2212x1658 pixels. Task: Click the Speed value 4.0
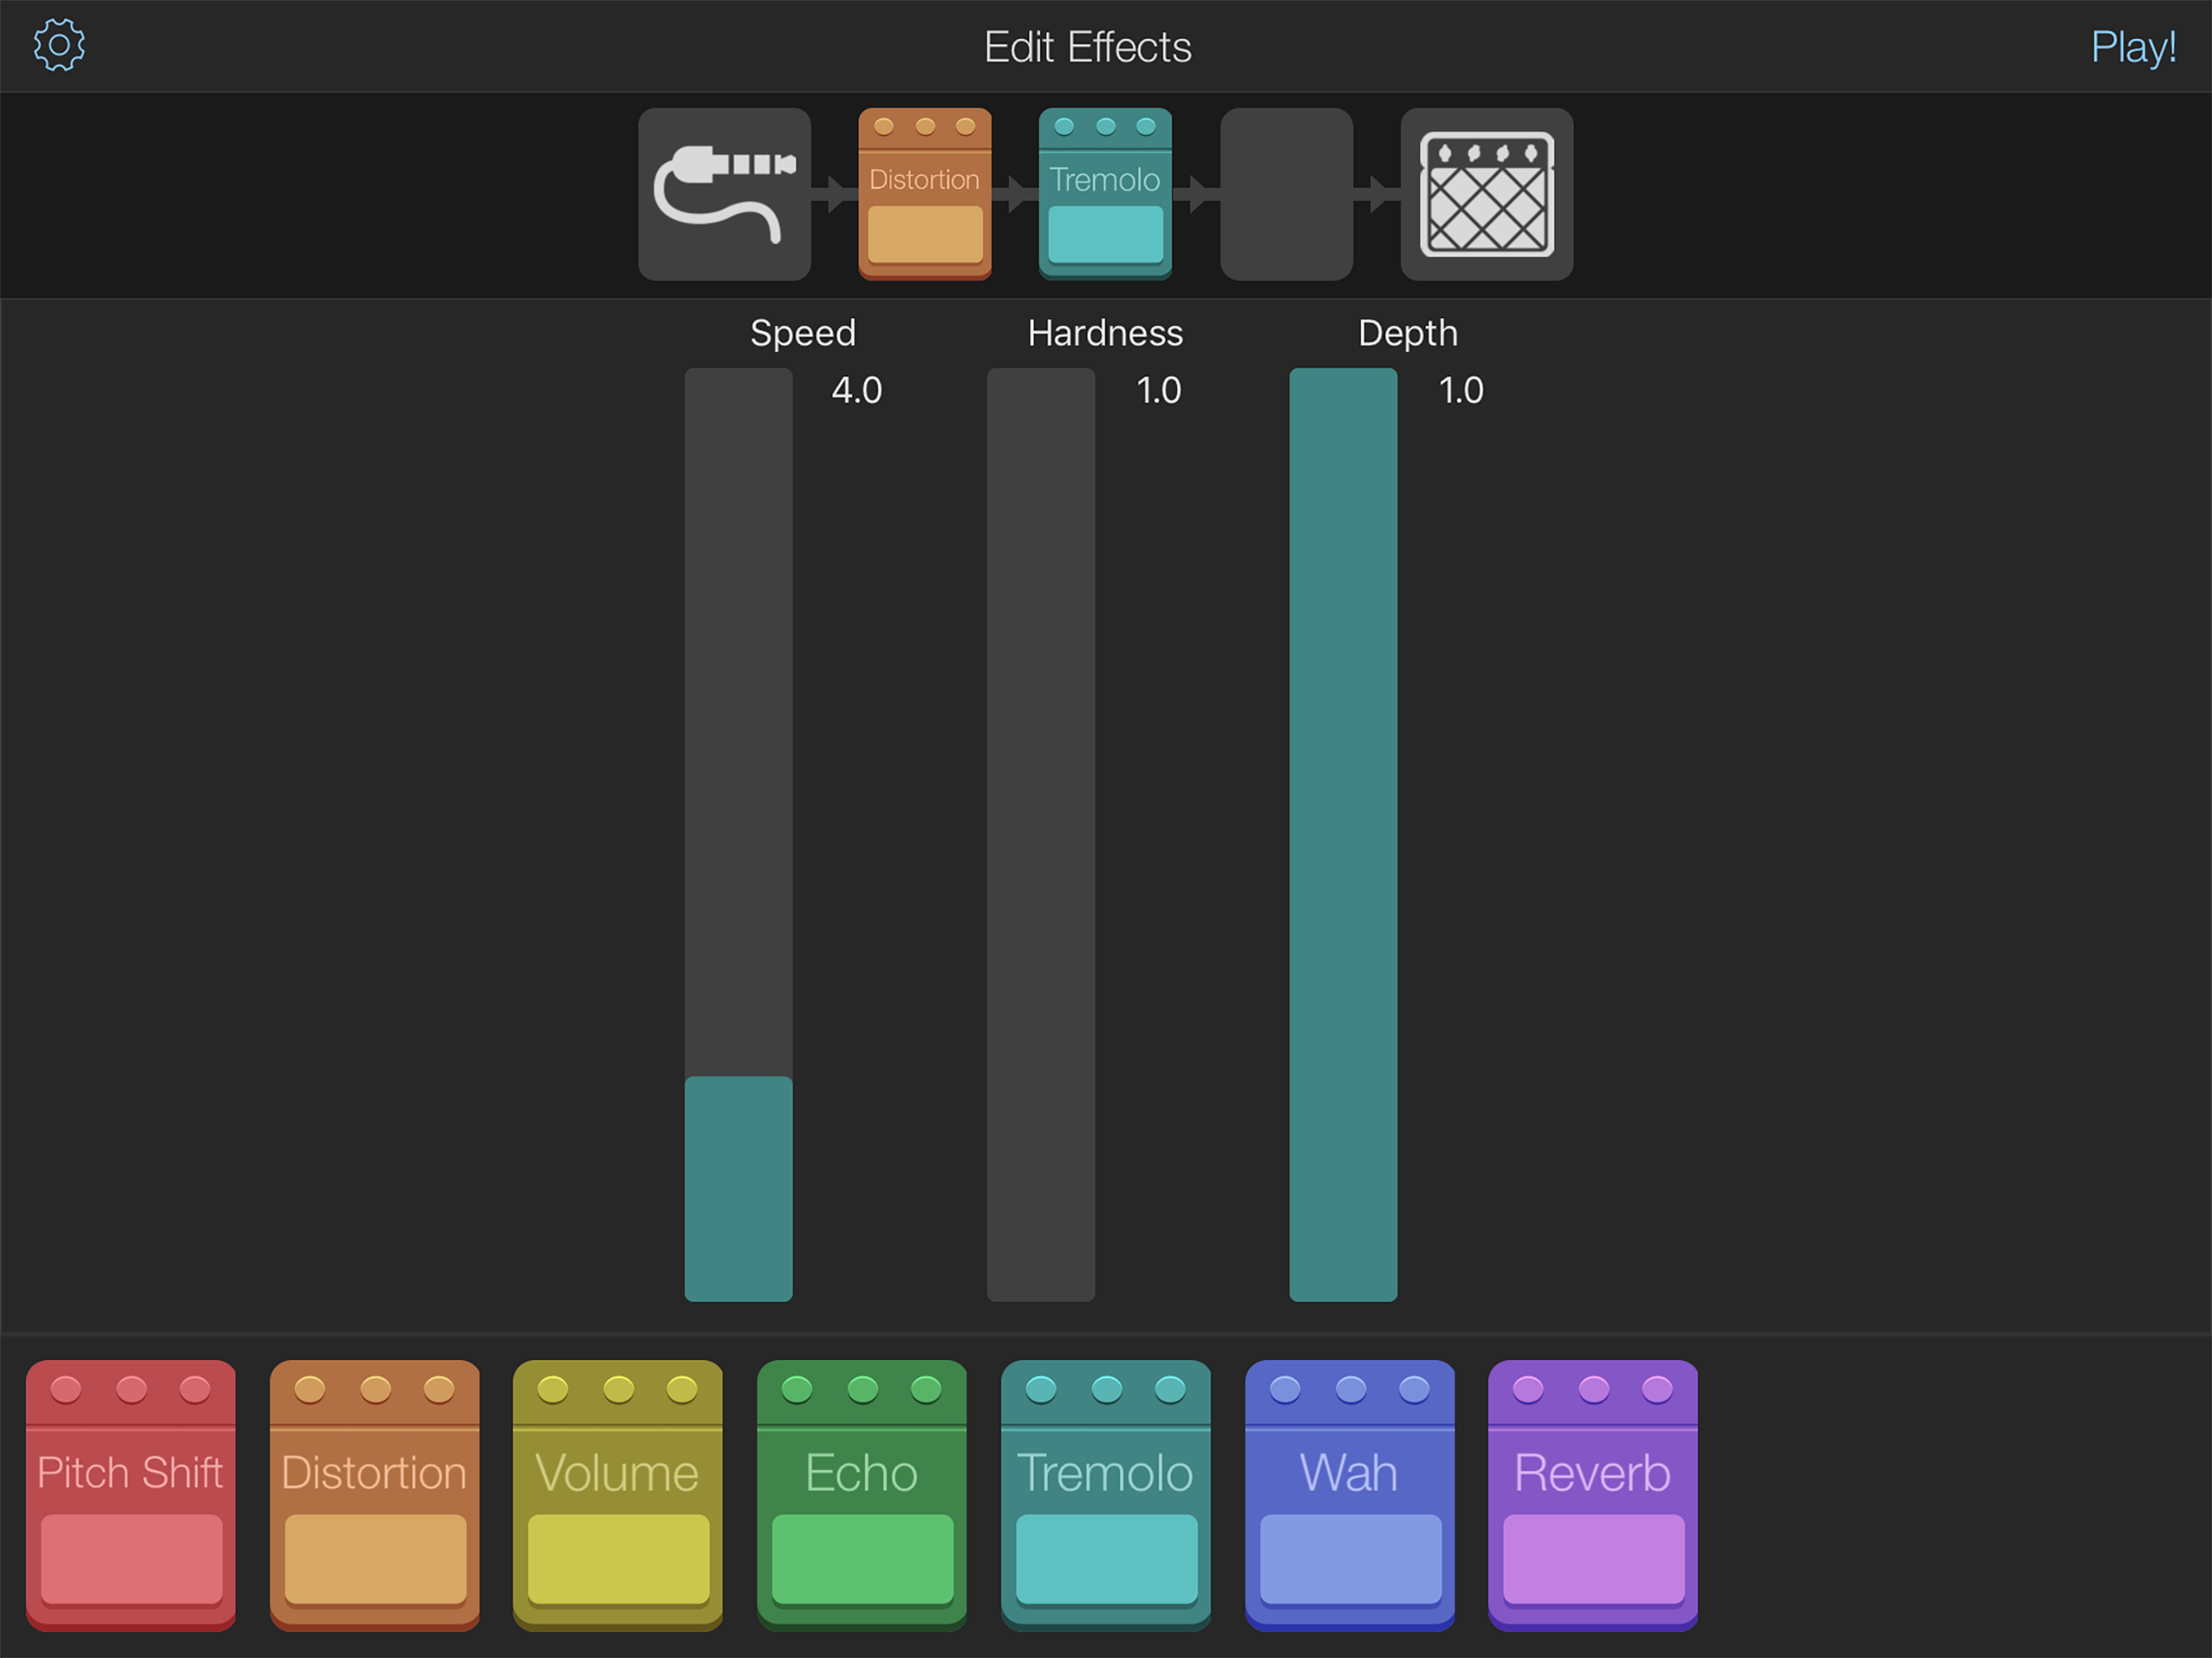pyautogui.click(x=856, y=390)
